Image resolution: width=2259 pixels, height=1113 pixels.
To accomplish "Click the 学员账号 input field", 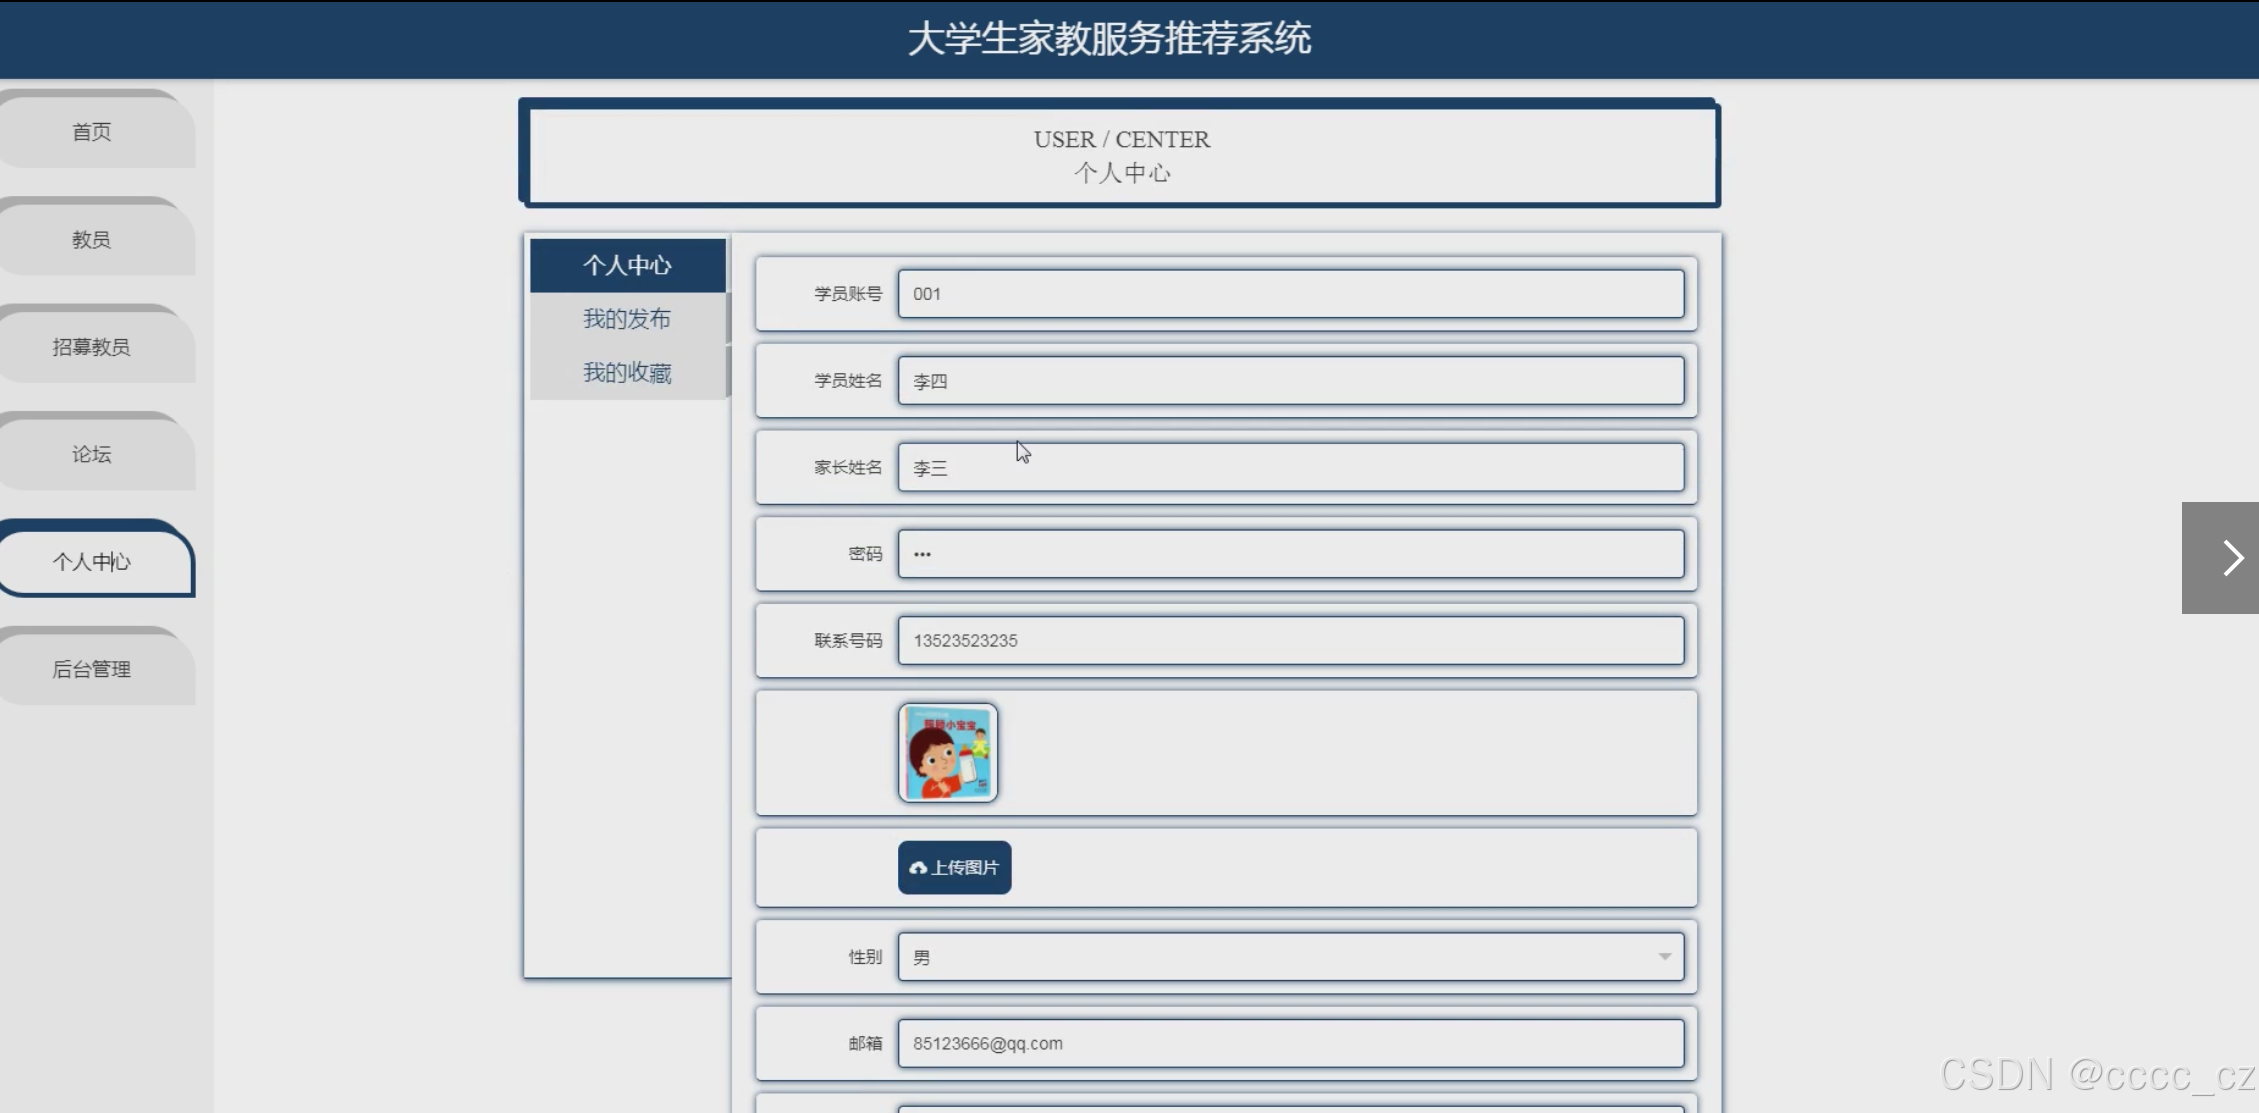I will [x=1290, y=294].
